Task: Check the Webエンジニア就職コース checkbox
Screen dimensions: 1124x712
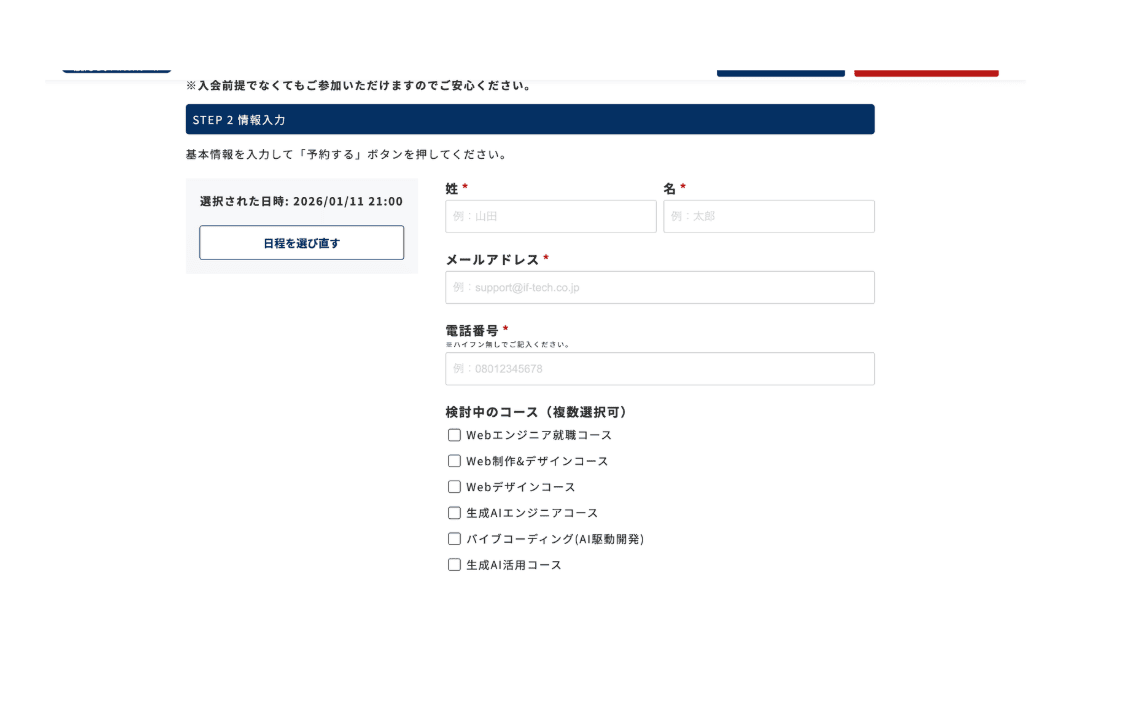Action: [x=454, y=435]
